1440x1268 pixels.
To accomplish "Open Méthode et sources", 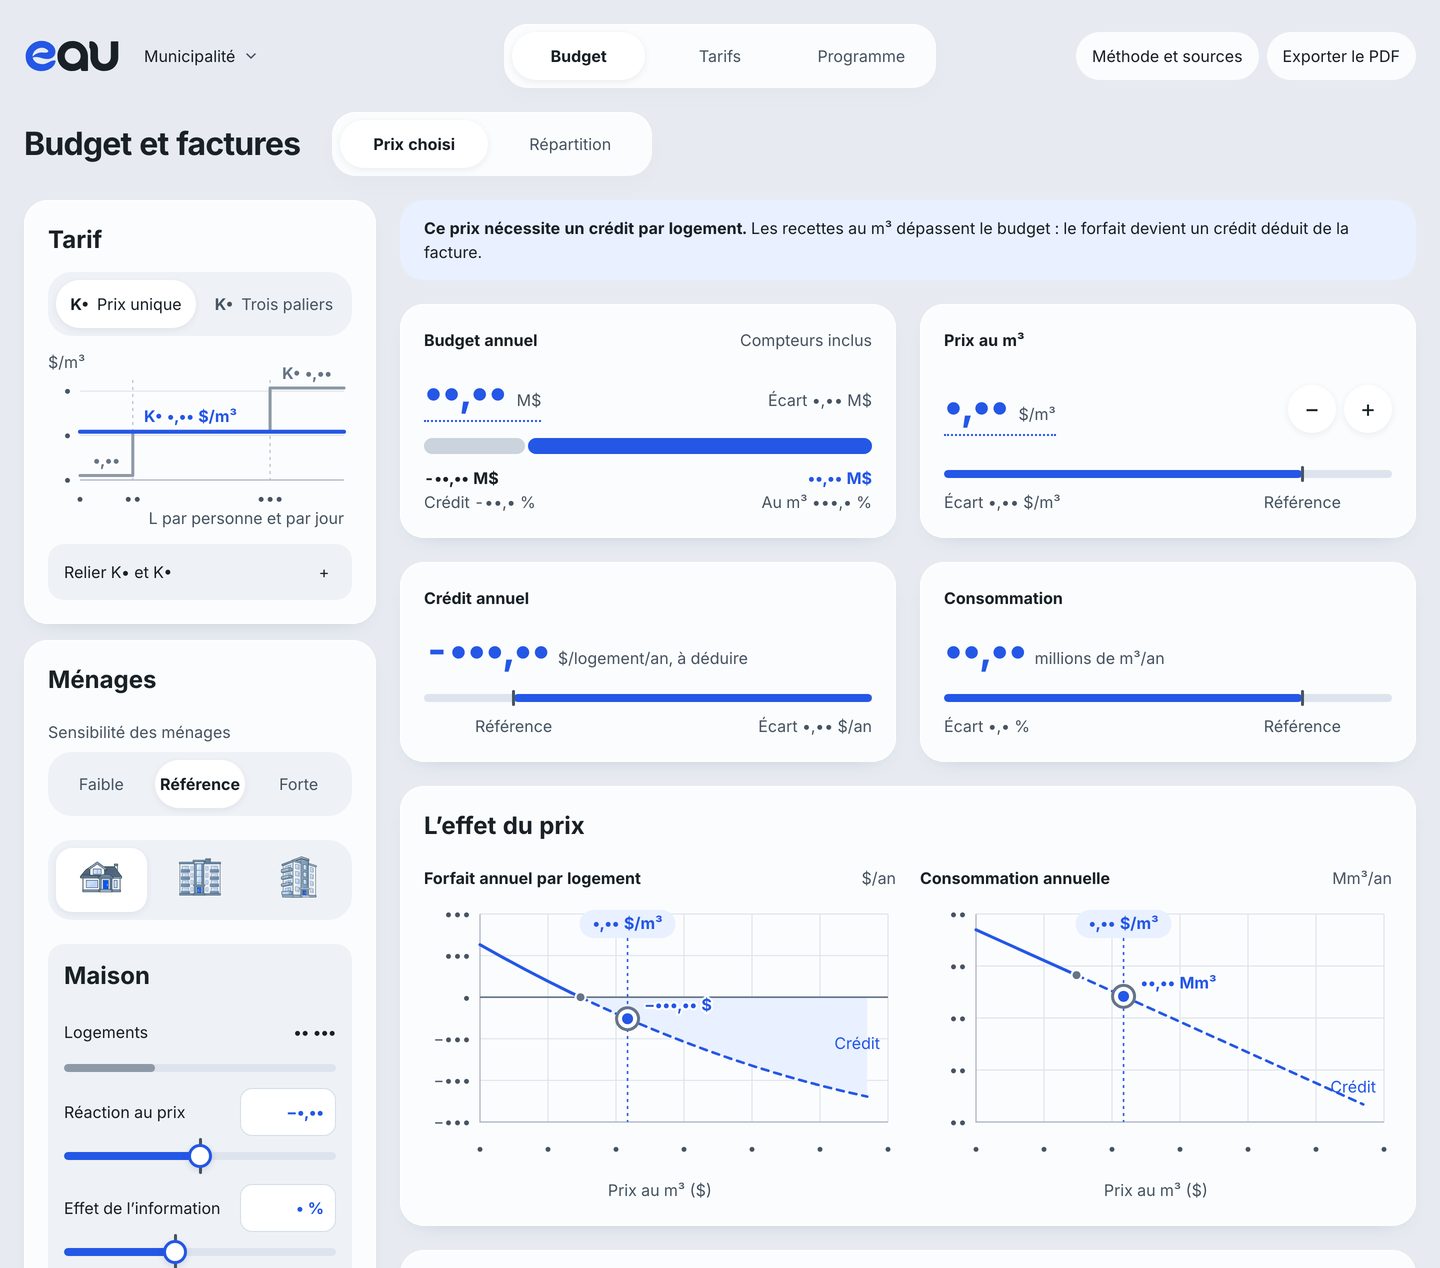I will (1167, 56).
